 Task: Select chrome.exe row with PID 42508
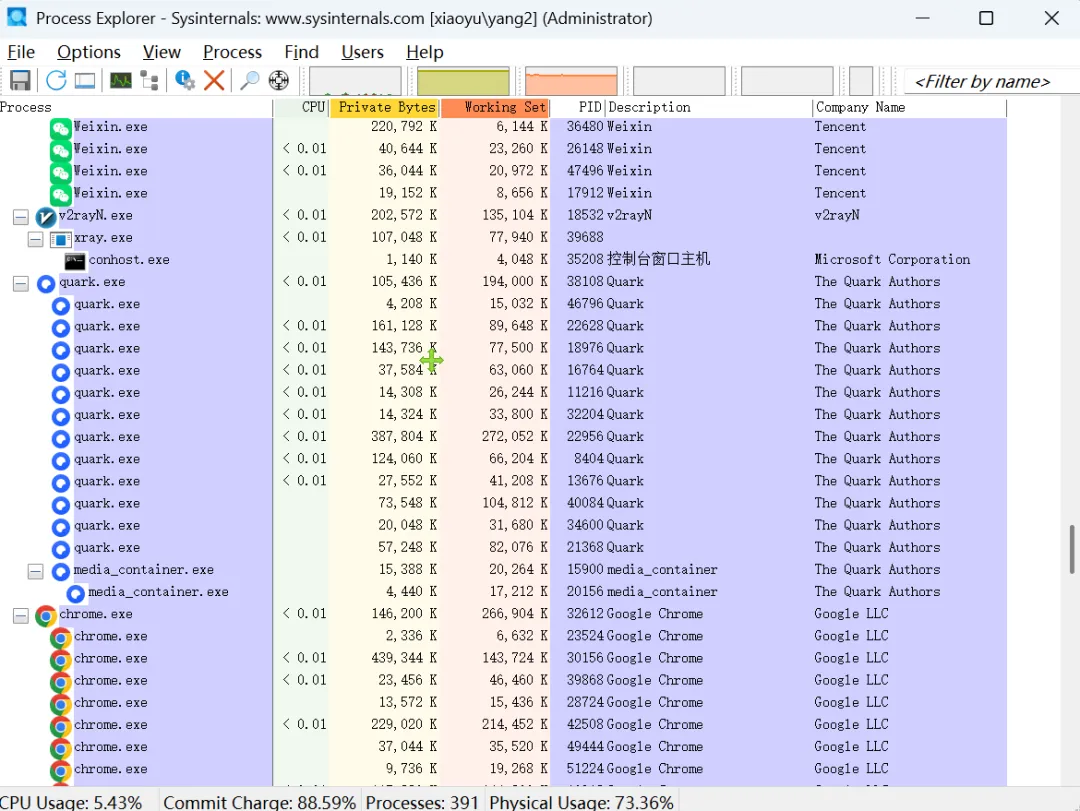[503, 725]
